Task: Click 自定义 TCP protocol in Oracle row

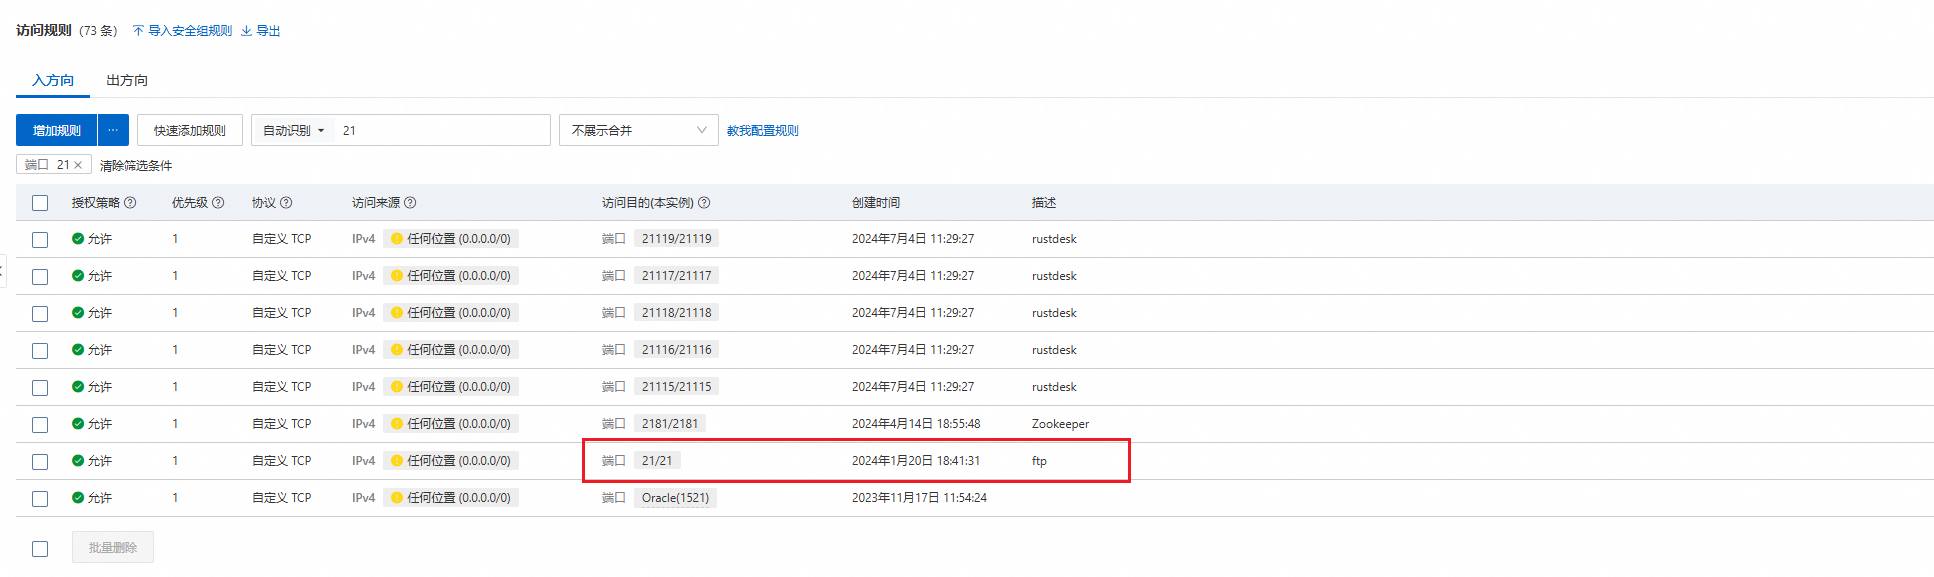Action: coord(281,498)
